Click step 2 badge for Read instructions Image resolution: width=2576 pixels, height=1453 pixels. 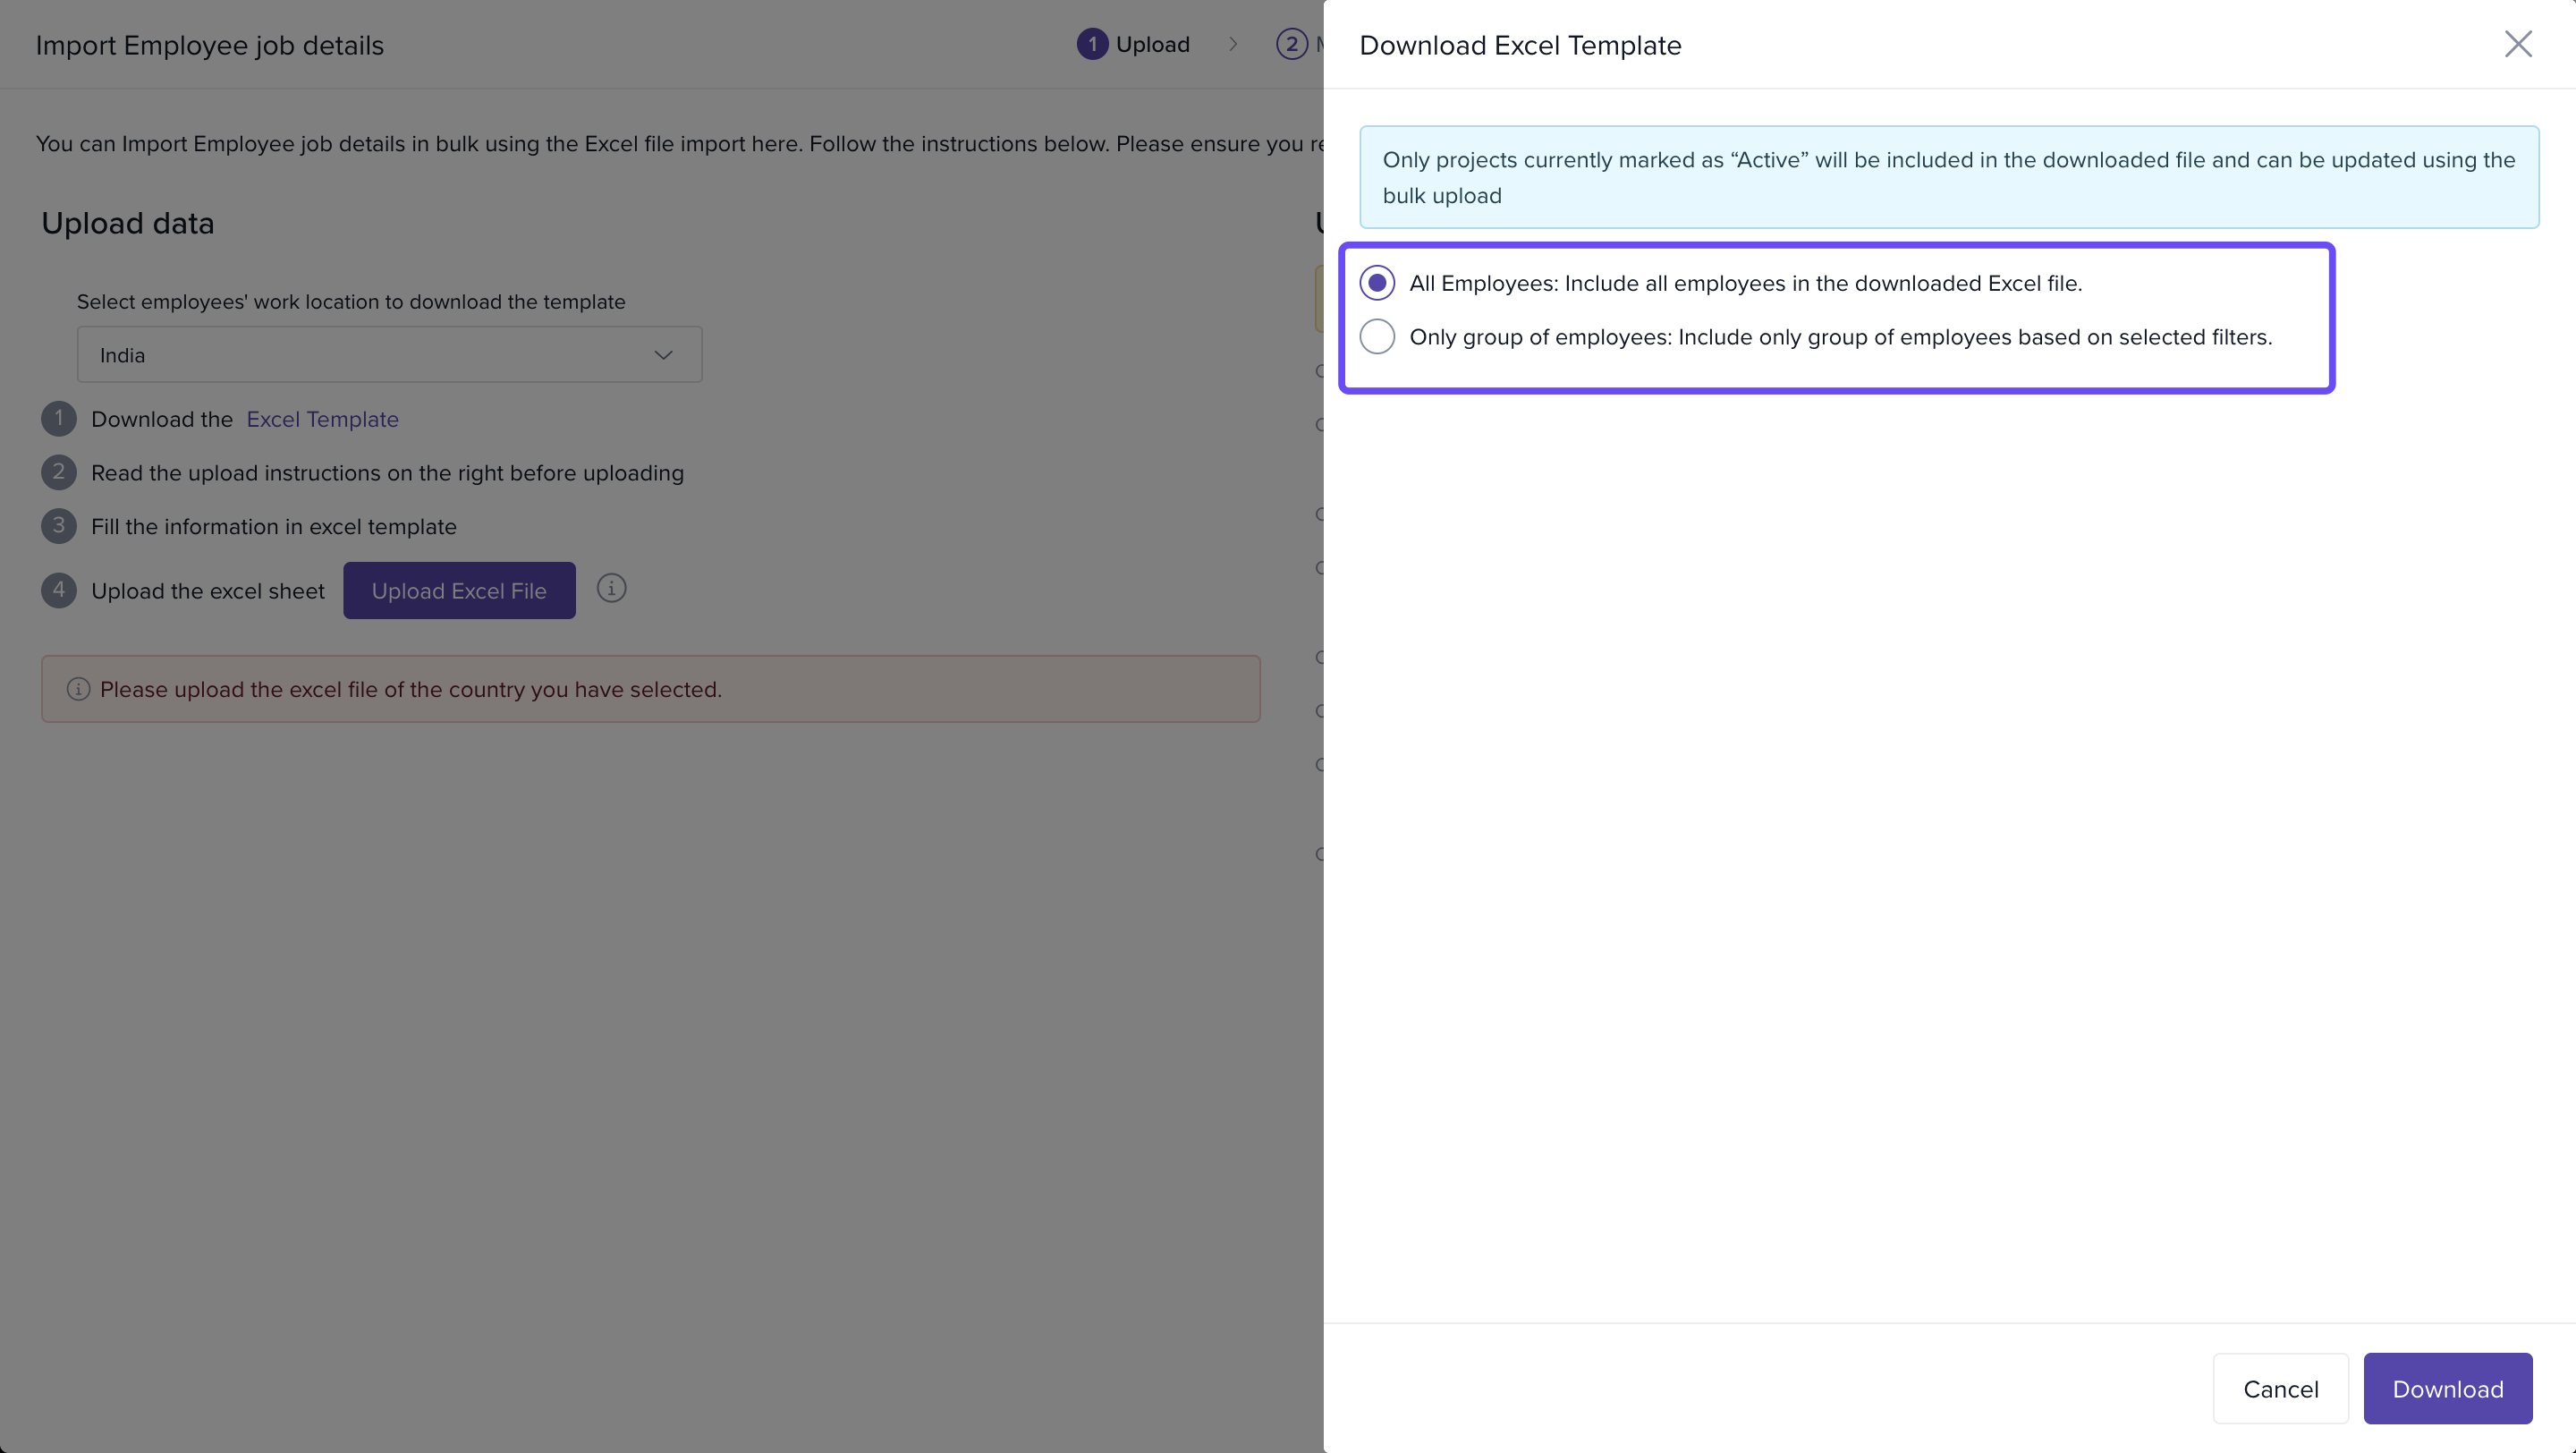(59, 472)
